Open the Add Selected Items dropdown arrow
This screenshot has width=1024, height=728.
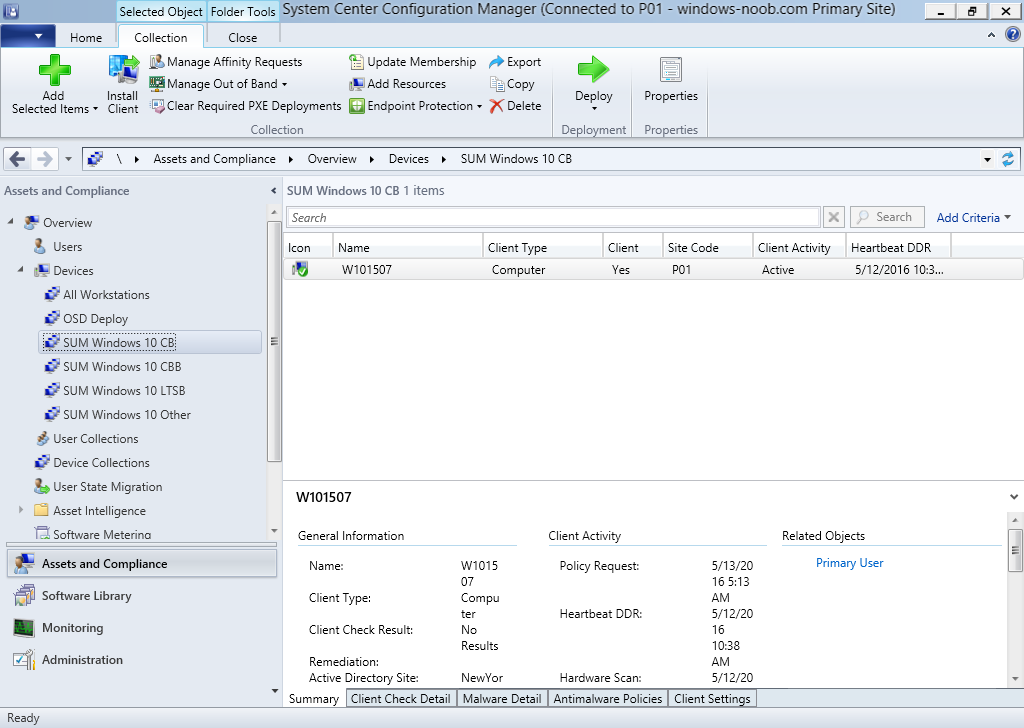click(x=95, y=110)
